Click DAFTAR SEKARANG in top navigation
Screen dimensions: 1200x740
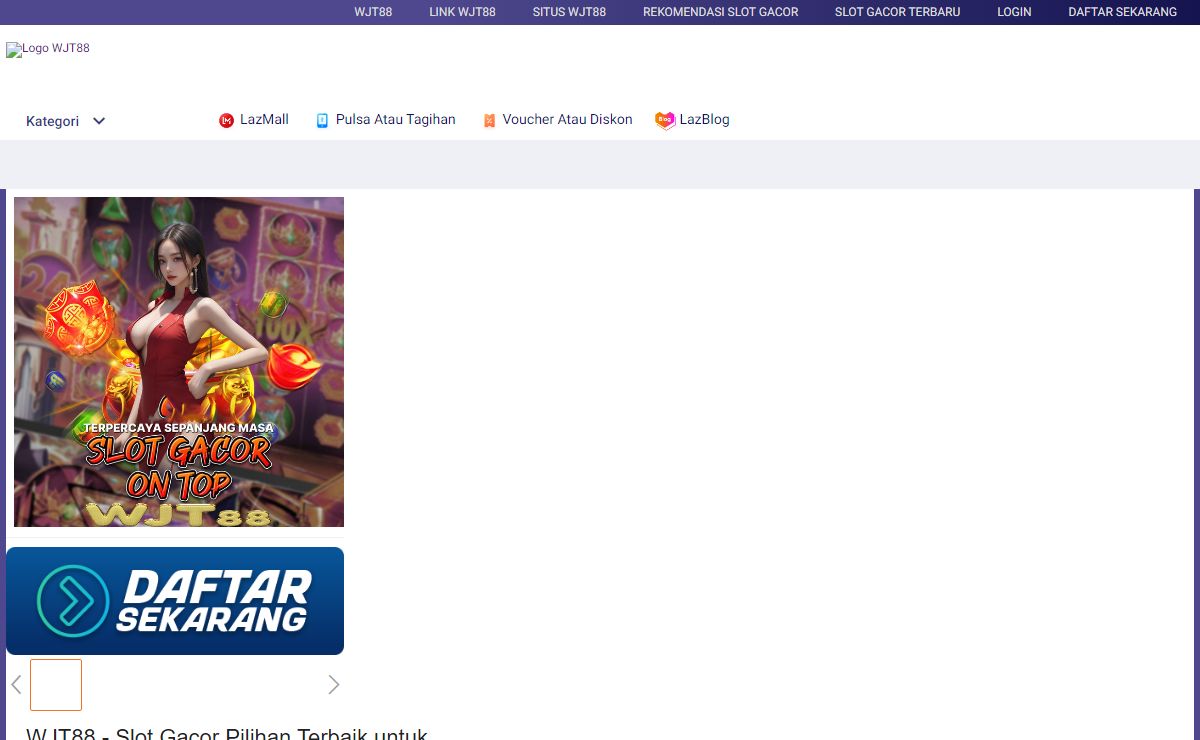coord(1122,12)
